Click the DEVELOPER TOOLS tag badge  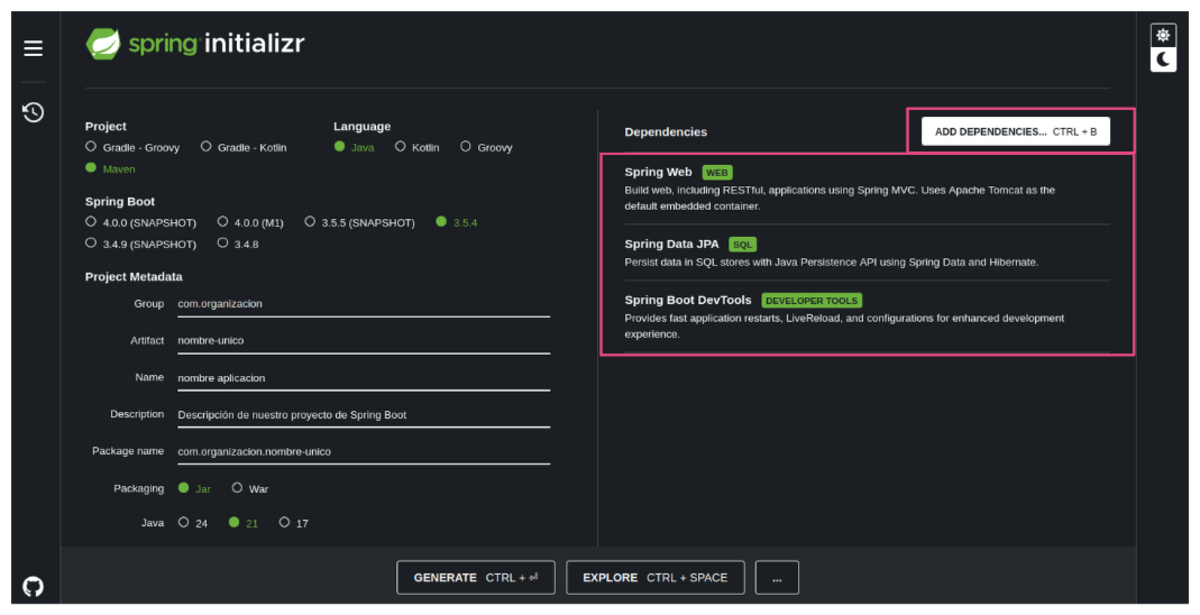[811, 301]
